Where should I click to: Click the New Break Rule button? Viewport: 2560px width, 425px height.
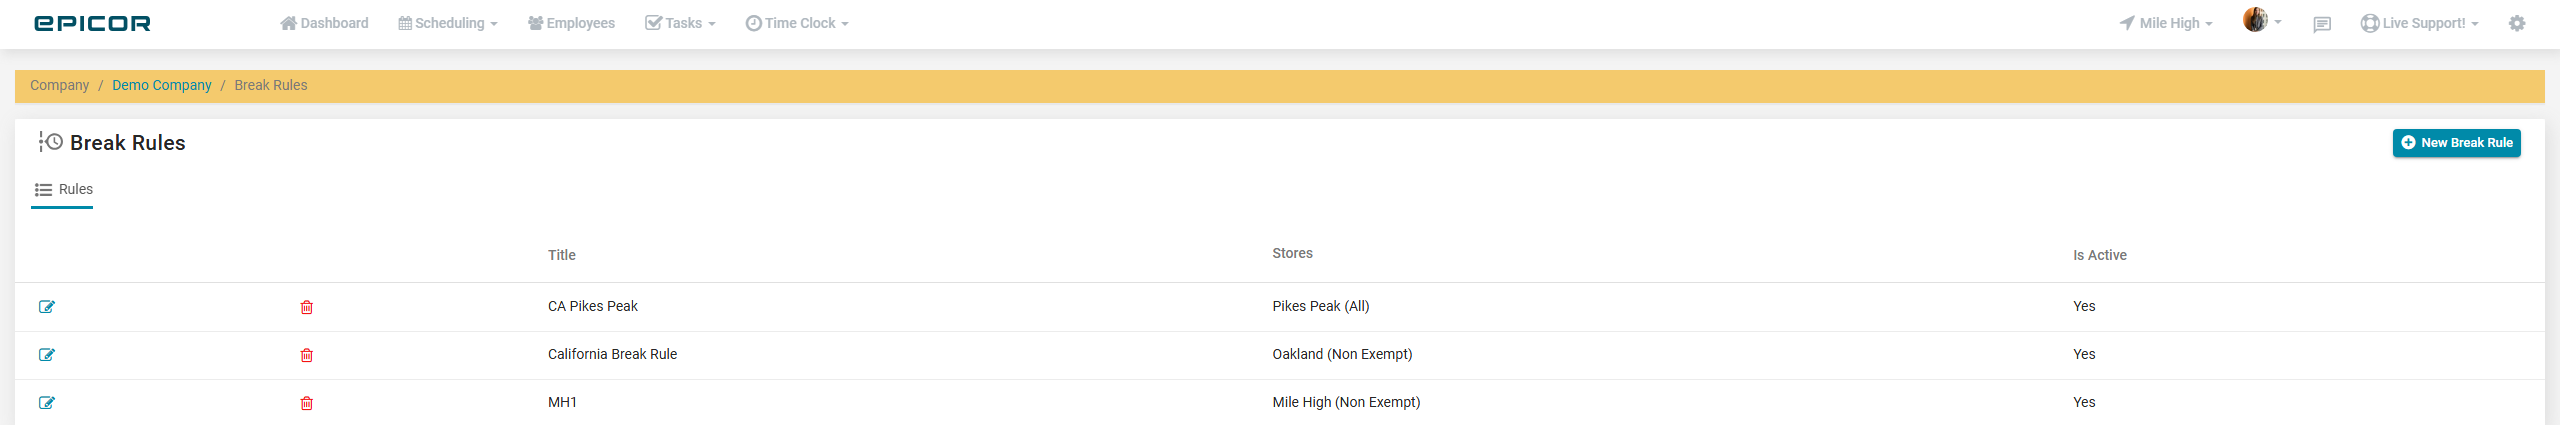click(2456, 143)
